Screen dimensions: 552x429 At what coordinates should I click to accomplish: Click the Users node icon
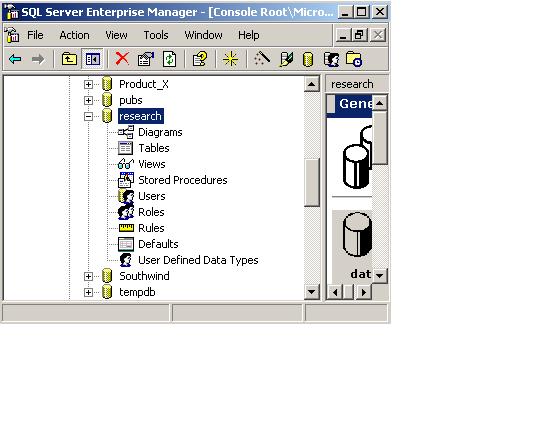point(126,196)
